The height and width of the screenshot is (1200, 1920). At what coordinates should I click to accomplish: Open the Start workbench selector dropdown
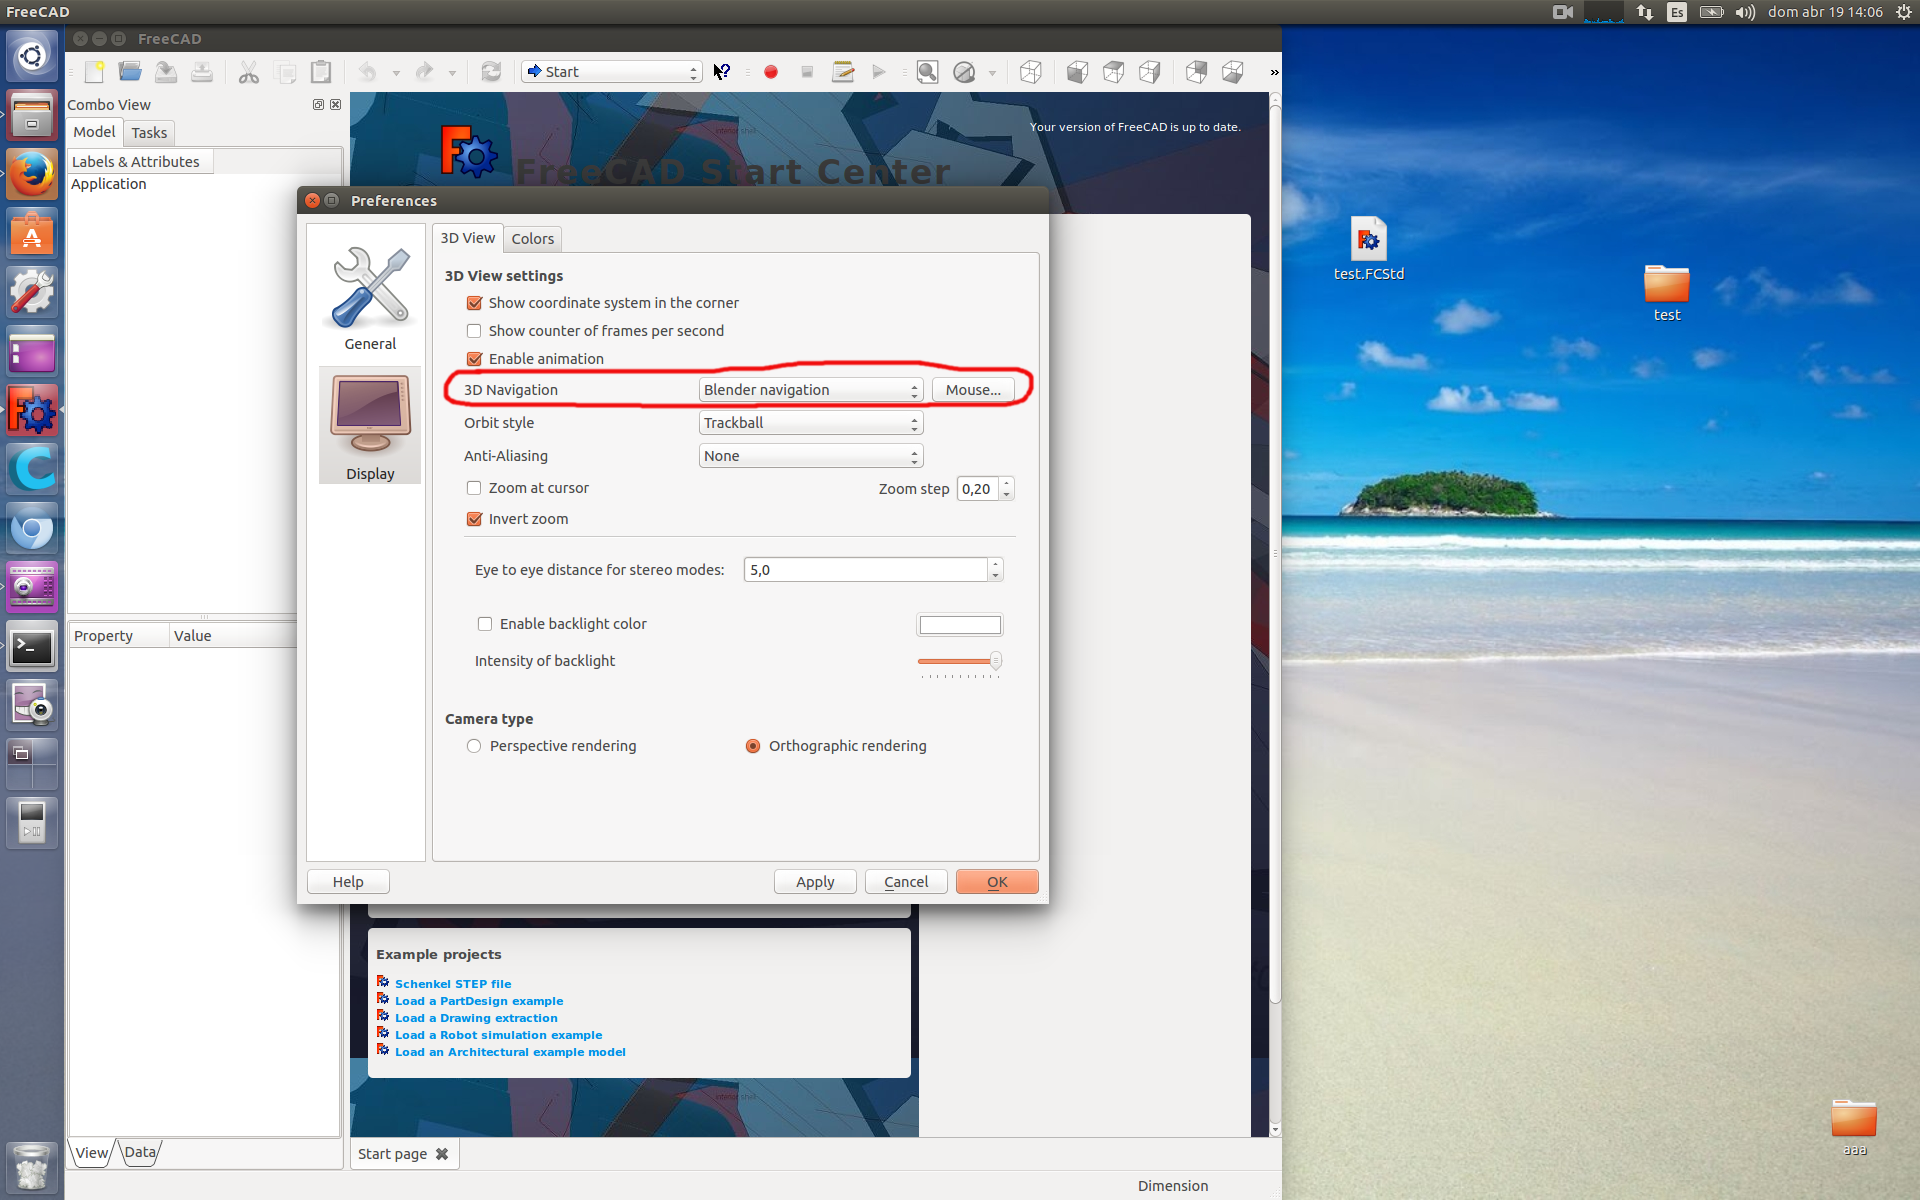click(x=612, y=72)
